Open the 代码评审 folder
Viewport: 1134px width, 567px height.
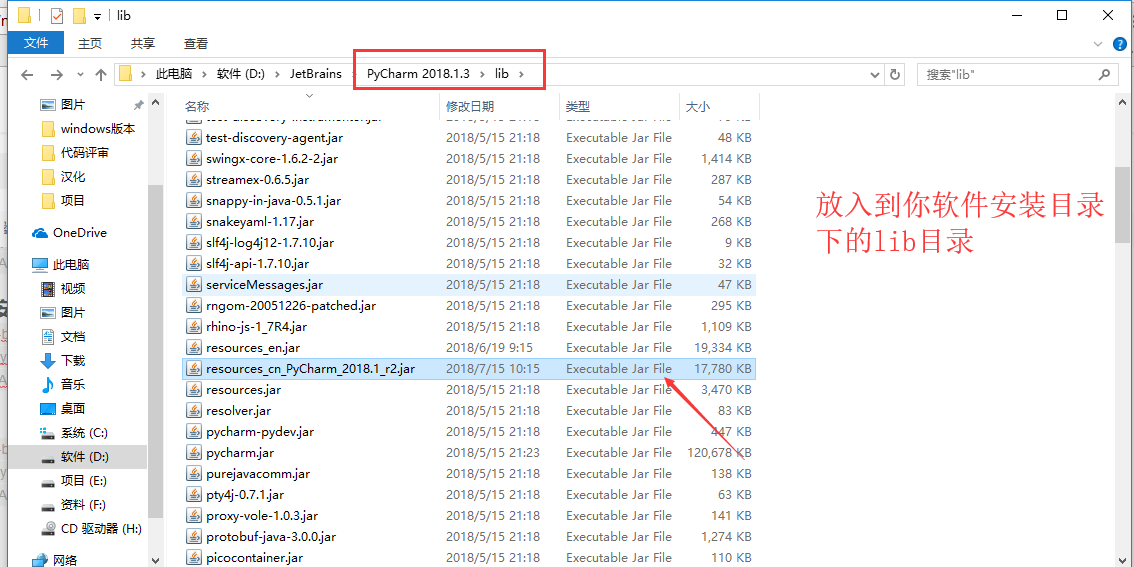coord(85,153)
